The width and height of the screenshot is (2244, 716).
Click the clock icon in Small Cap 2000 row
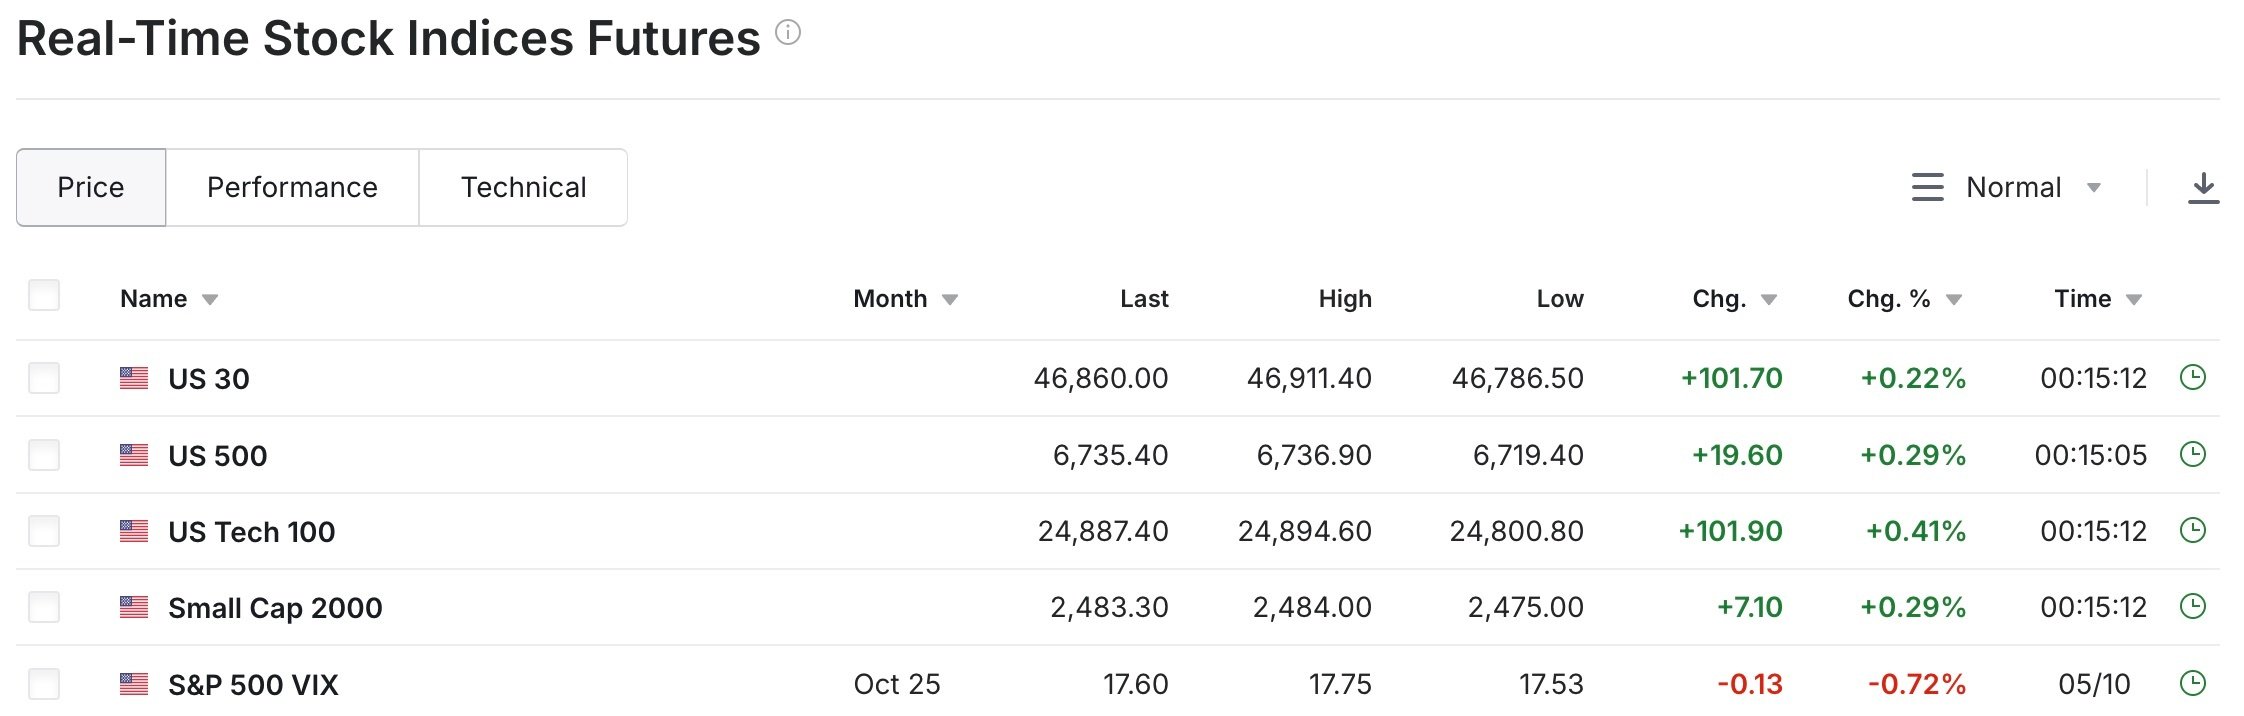[x=2192, y=607]
